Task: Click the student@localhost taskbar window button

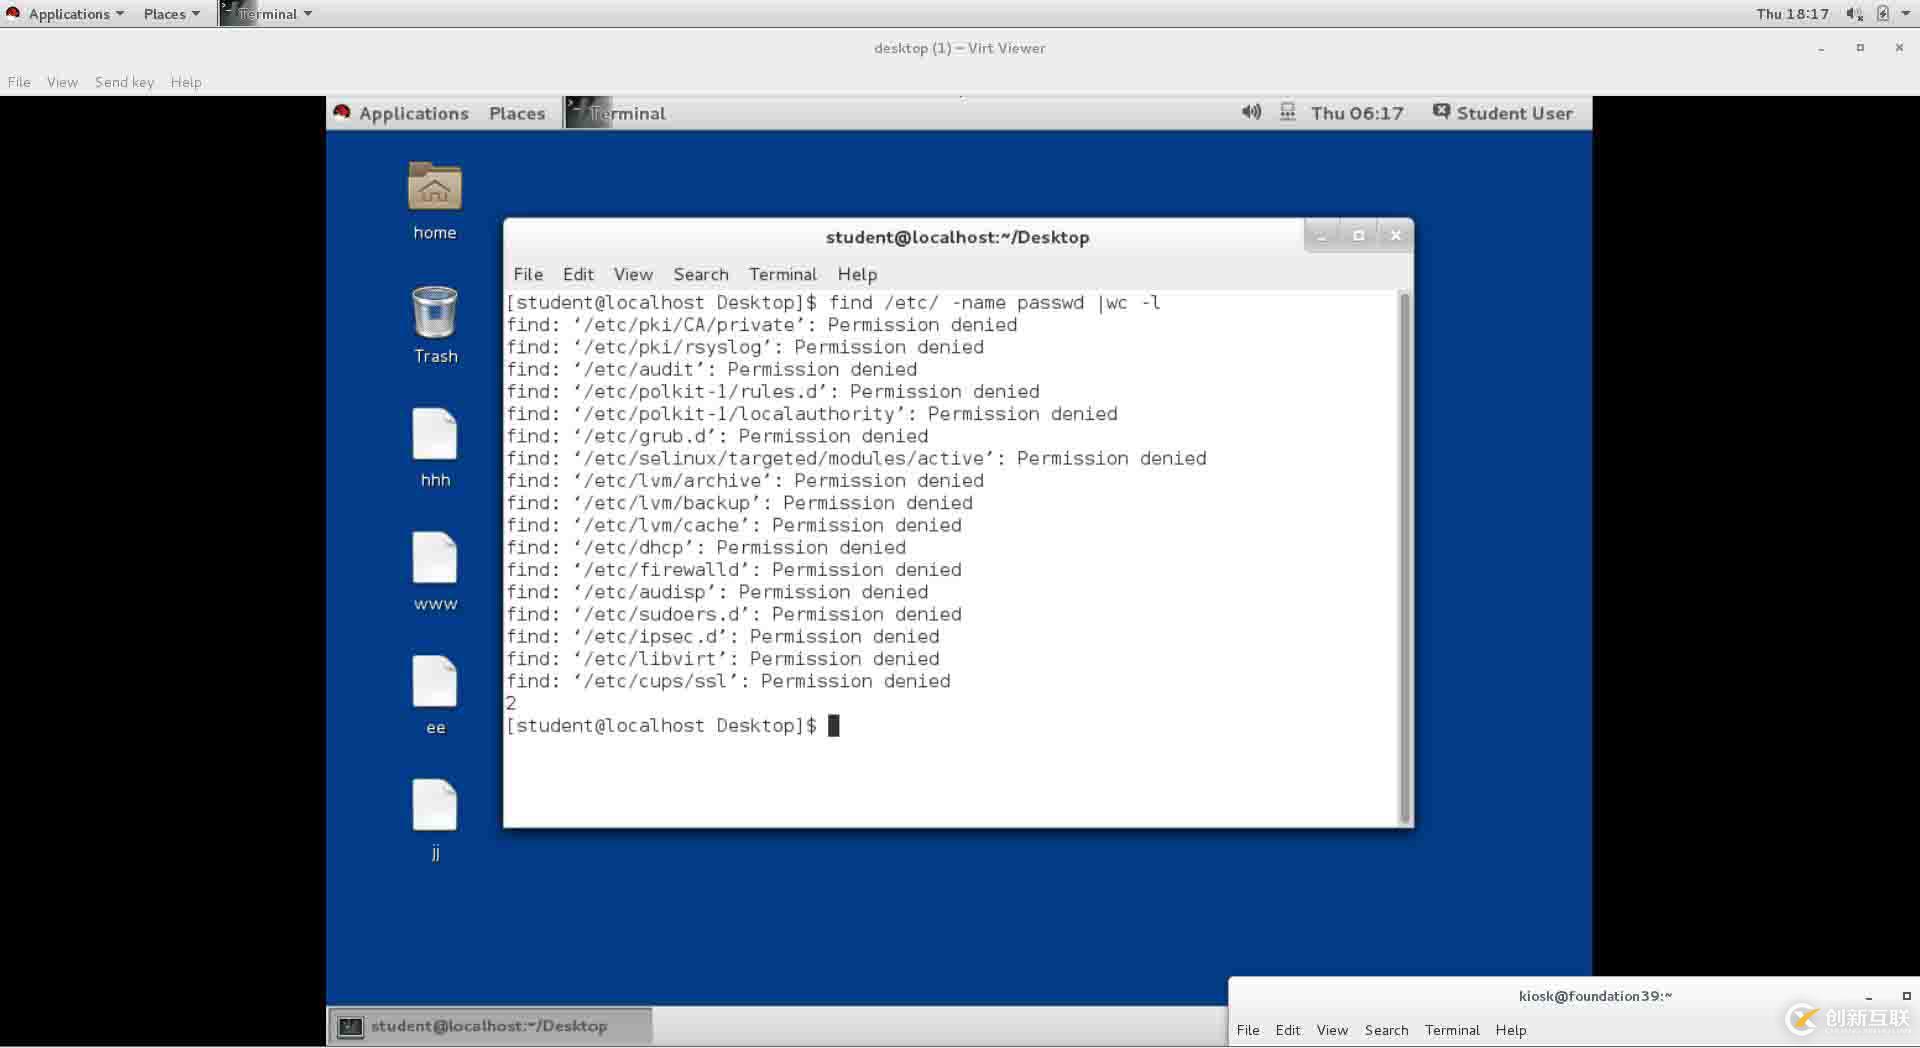Action: [489, 1026]
